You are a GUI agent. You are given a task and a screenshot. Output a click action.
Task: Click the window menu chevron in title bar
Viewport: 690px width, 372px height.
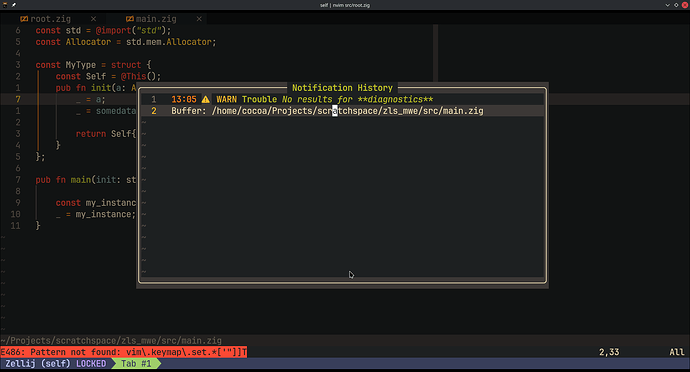668,5
